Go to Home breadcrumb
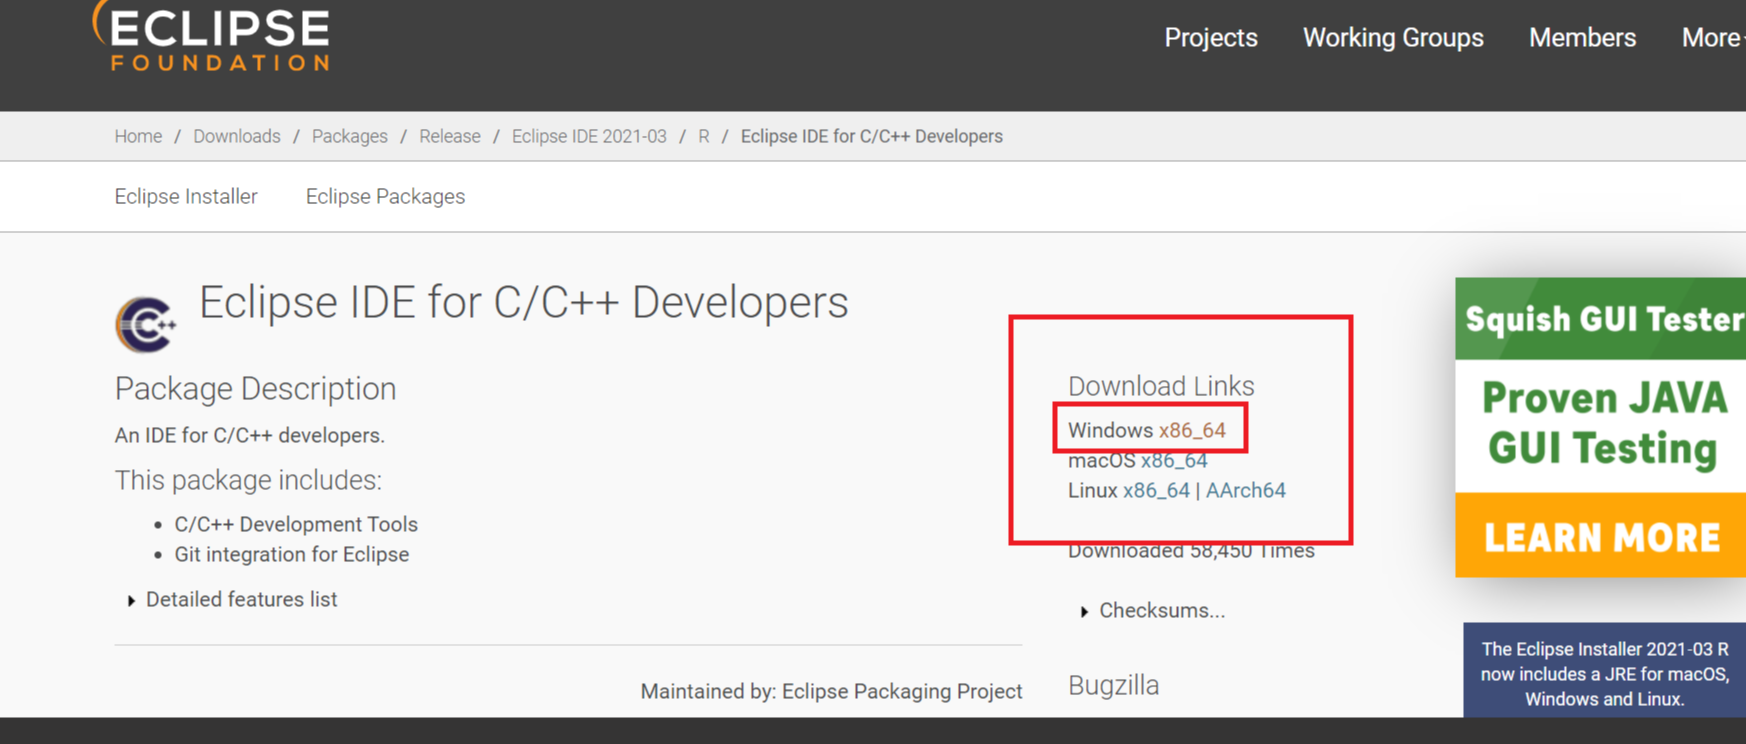 click(138, 136)
